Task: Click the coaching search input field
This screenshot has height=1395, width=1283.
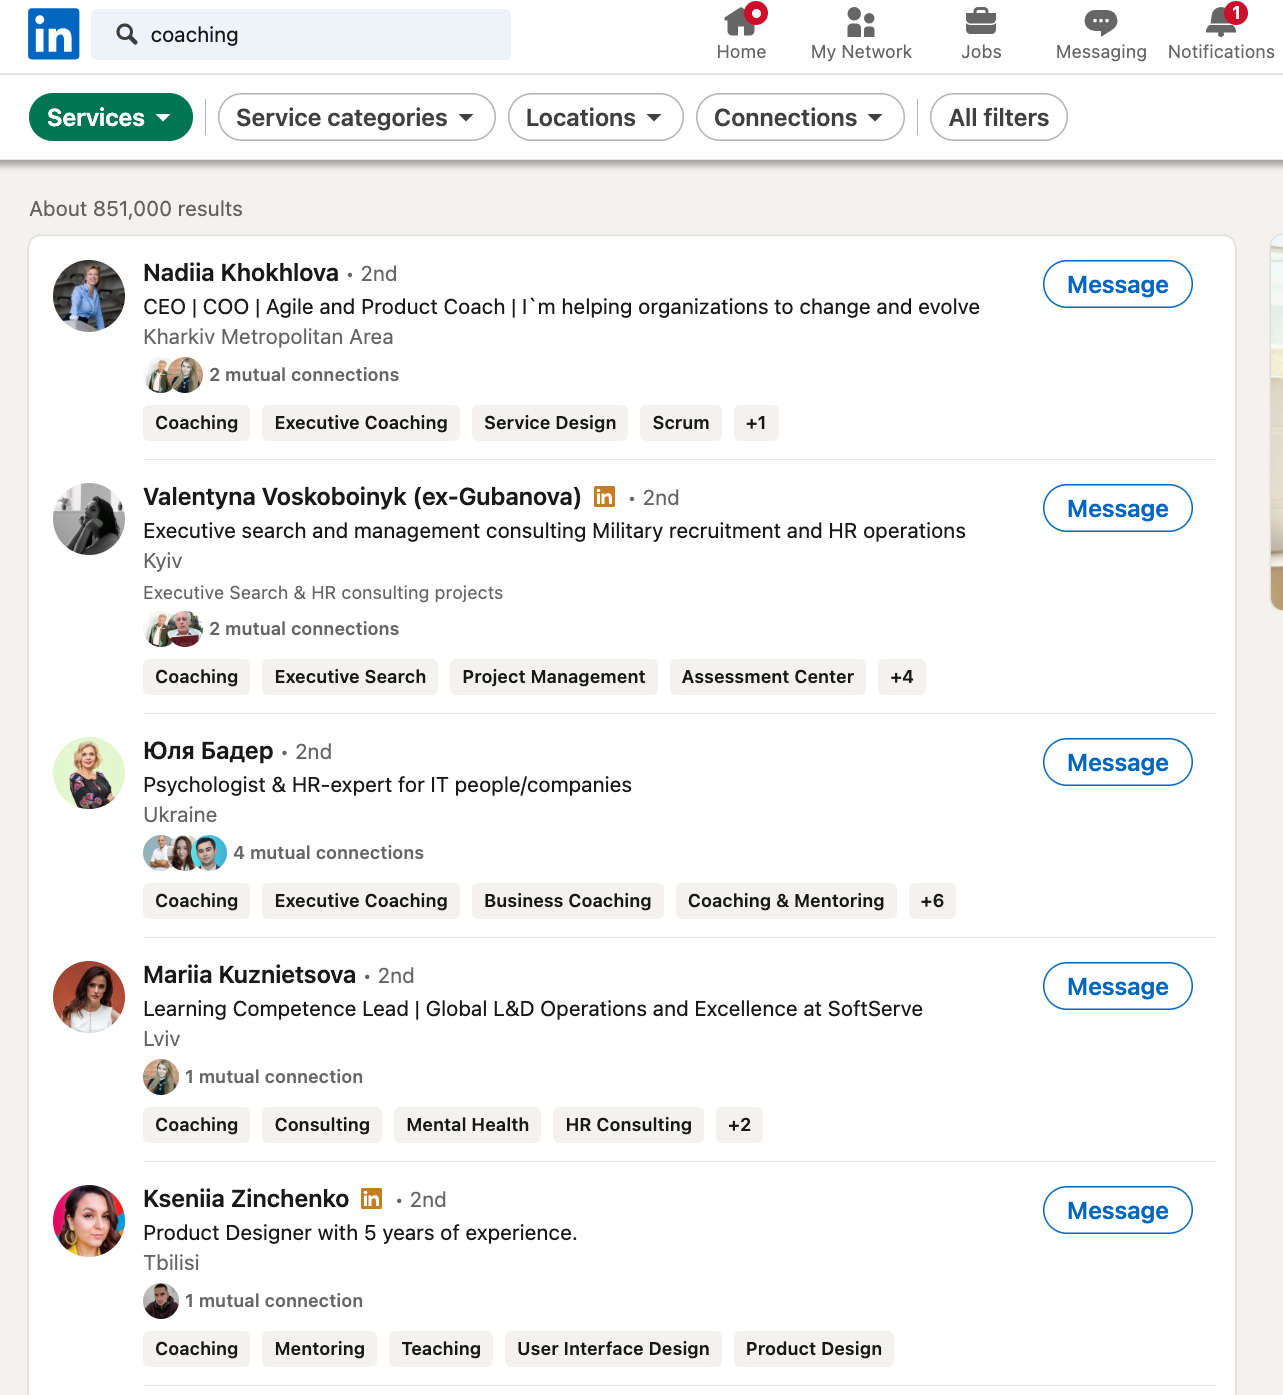Action: tap(300, 34)
